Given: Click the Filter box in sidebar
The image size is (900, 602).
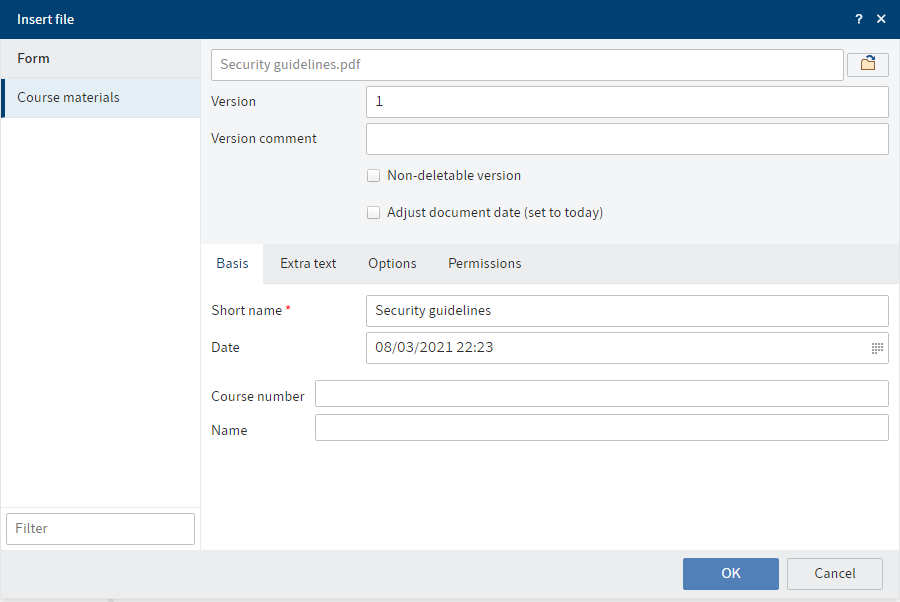Looking at the screenshot, I should pos(100,529).
